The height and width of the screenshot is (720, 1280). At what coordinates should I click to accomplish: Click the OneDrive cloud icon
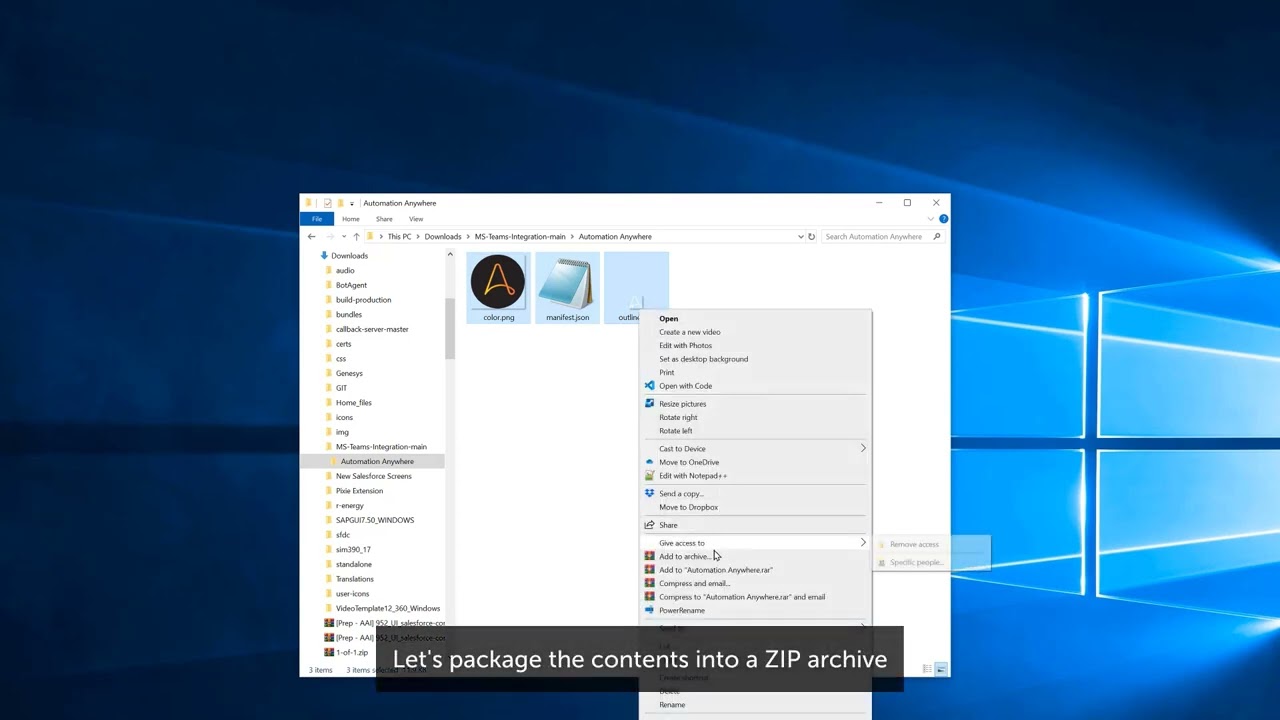[649, 462]
